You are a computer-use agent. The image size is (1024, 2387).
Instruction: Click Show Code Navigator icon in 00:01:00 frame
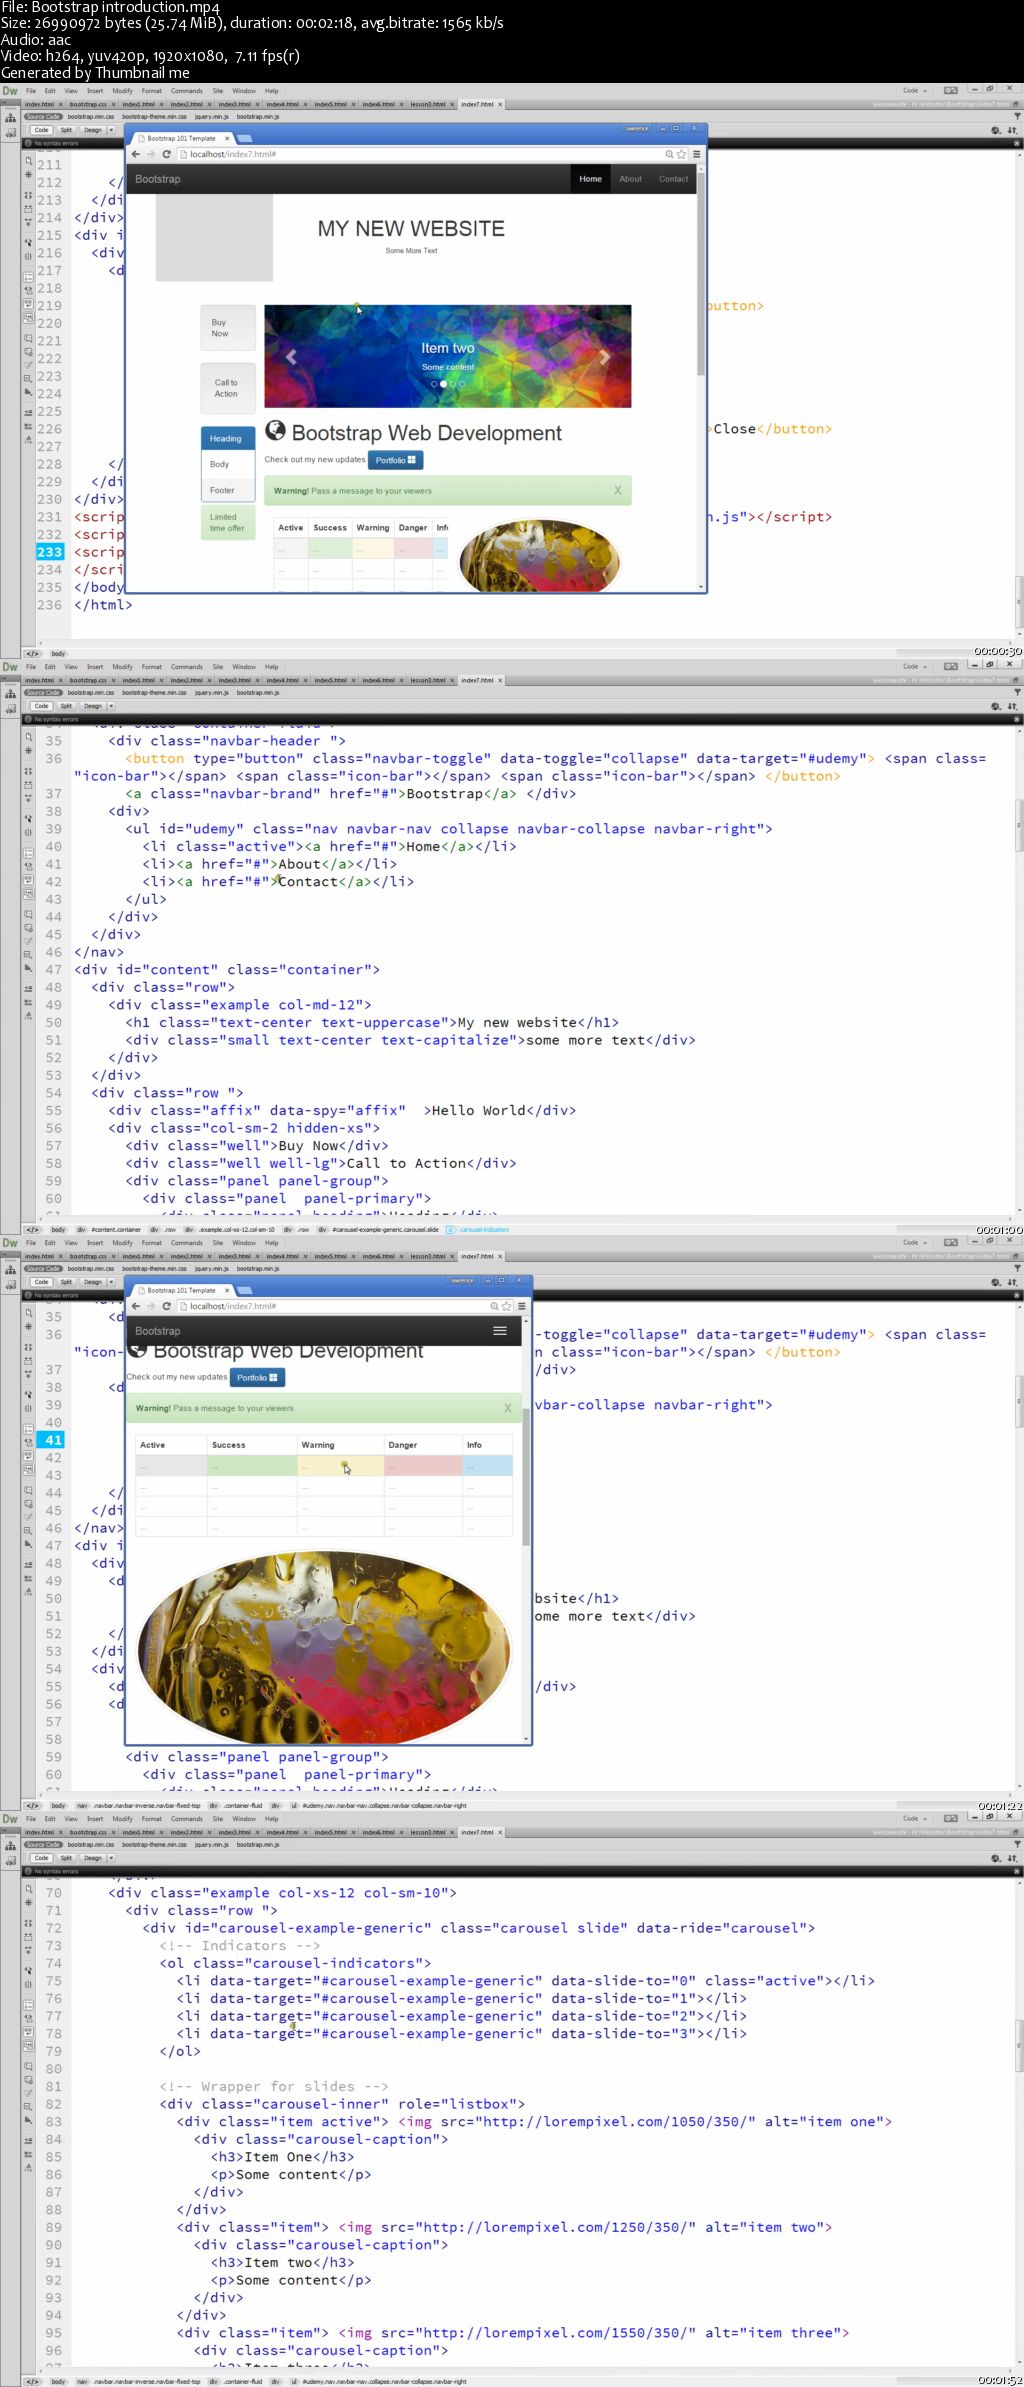(28, 751)
